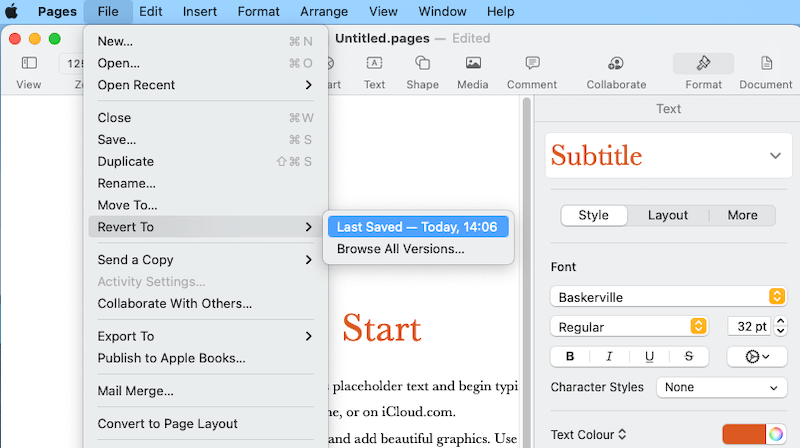The width and height of the screenshot is (800, 448).
Task: Toggle Underline formatting
Action: point(649,356)
